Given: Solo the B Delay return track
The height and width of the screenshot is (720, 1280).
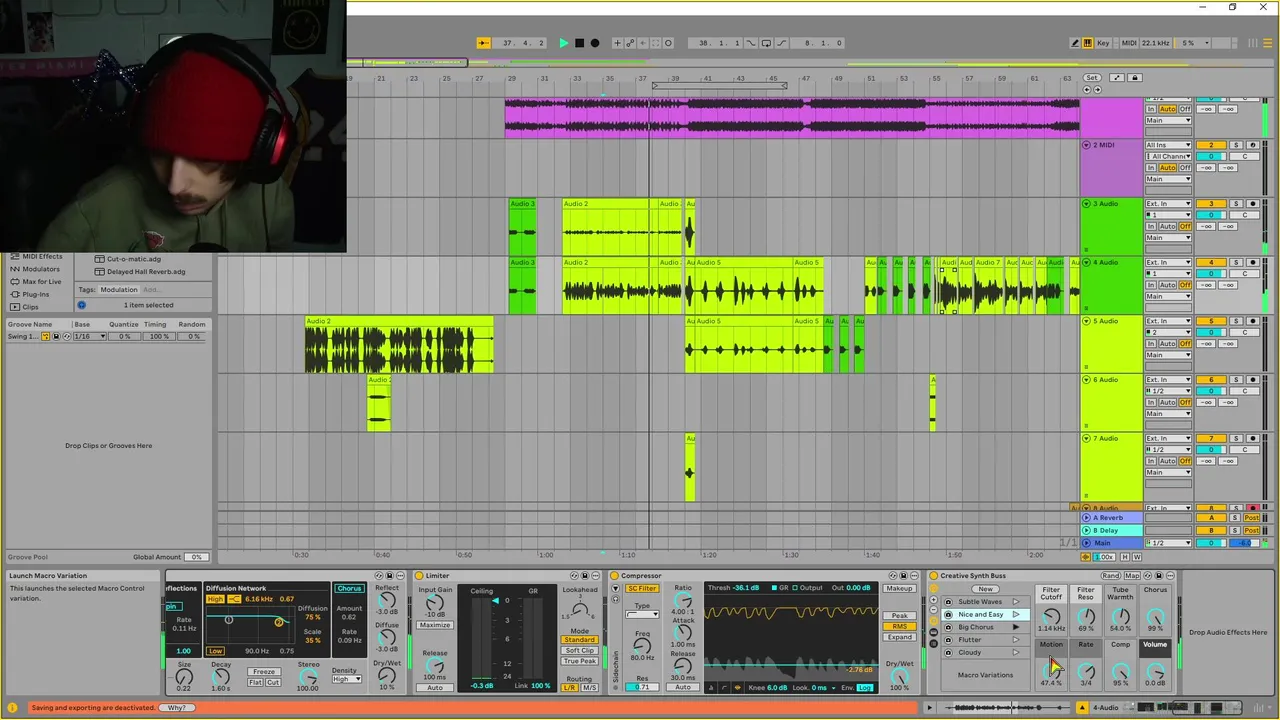Looking at the screenshot, I should 1236,530.
